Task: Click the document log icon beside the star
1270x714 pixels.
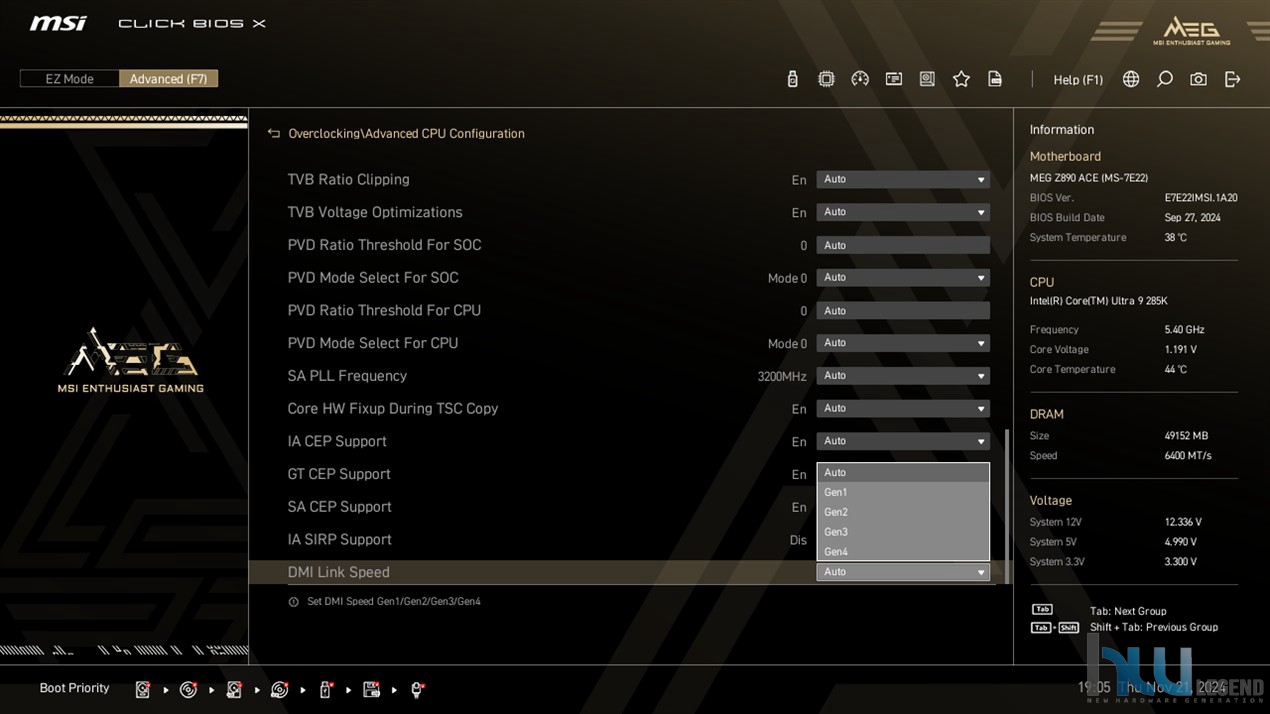Action: [995, 79]
